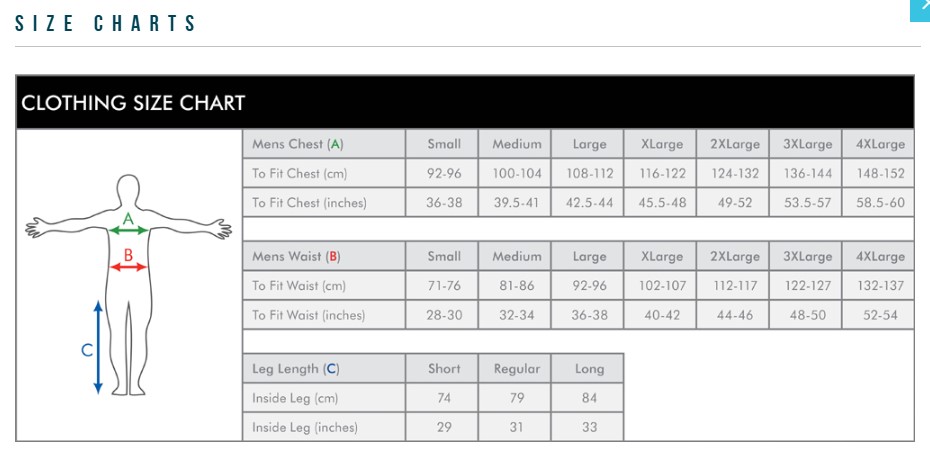
Task: Click waist measurement 71-76 cm cell
Action: click(443, 285)
